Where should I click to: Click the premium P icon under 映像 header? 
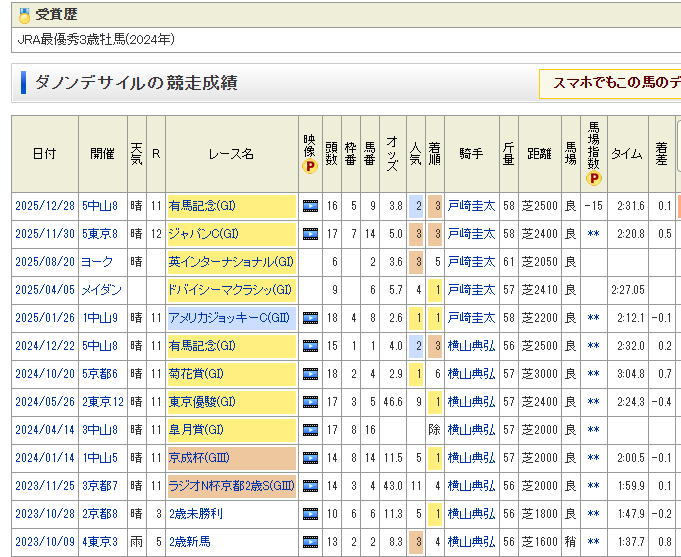pyautogui.click(x=310, y=166)
